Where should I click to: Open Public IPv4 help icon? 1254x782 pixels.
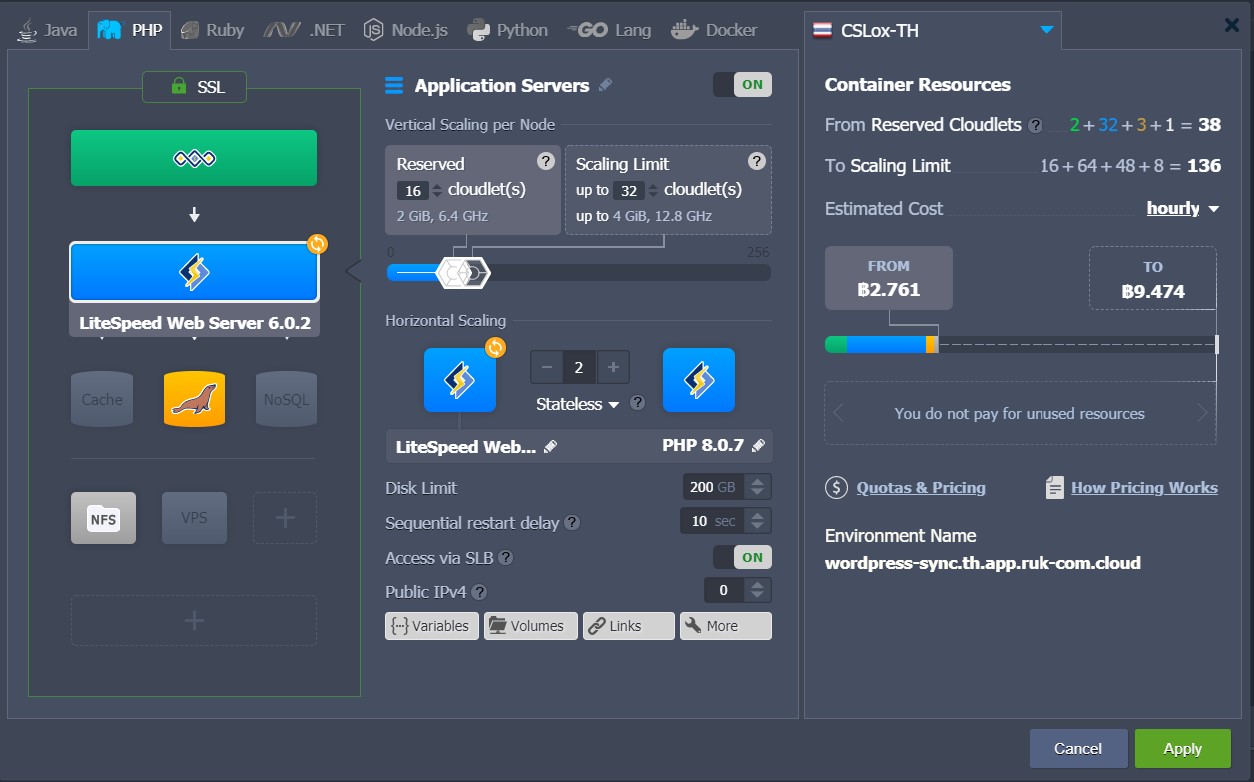pos(479,592)
